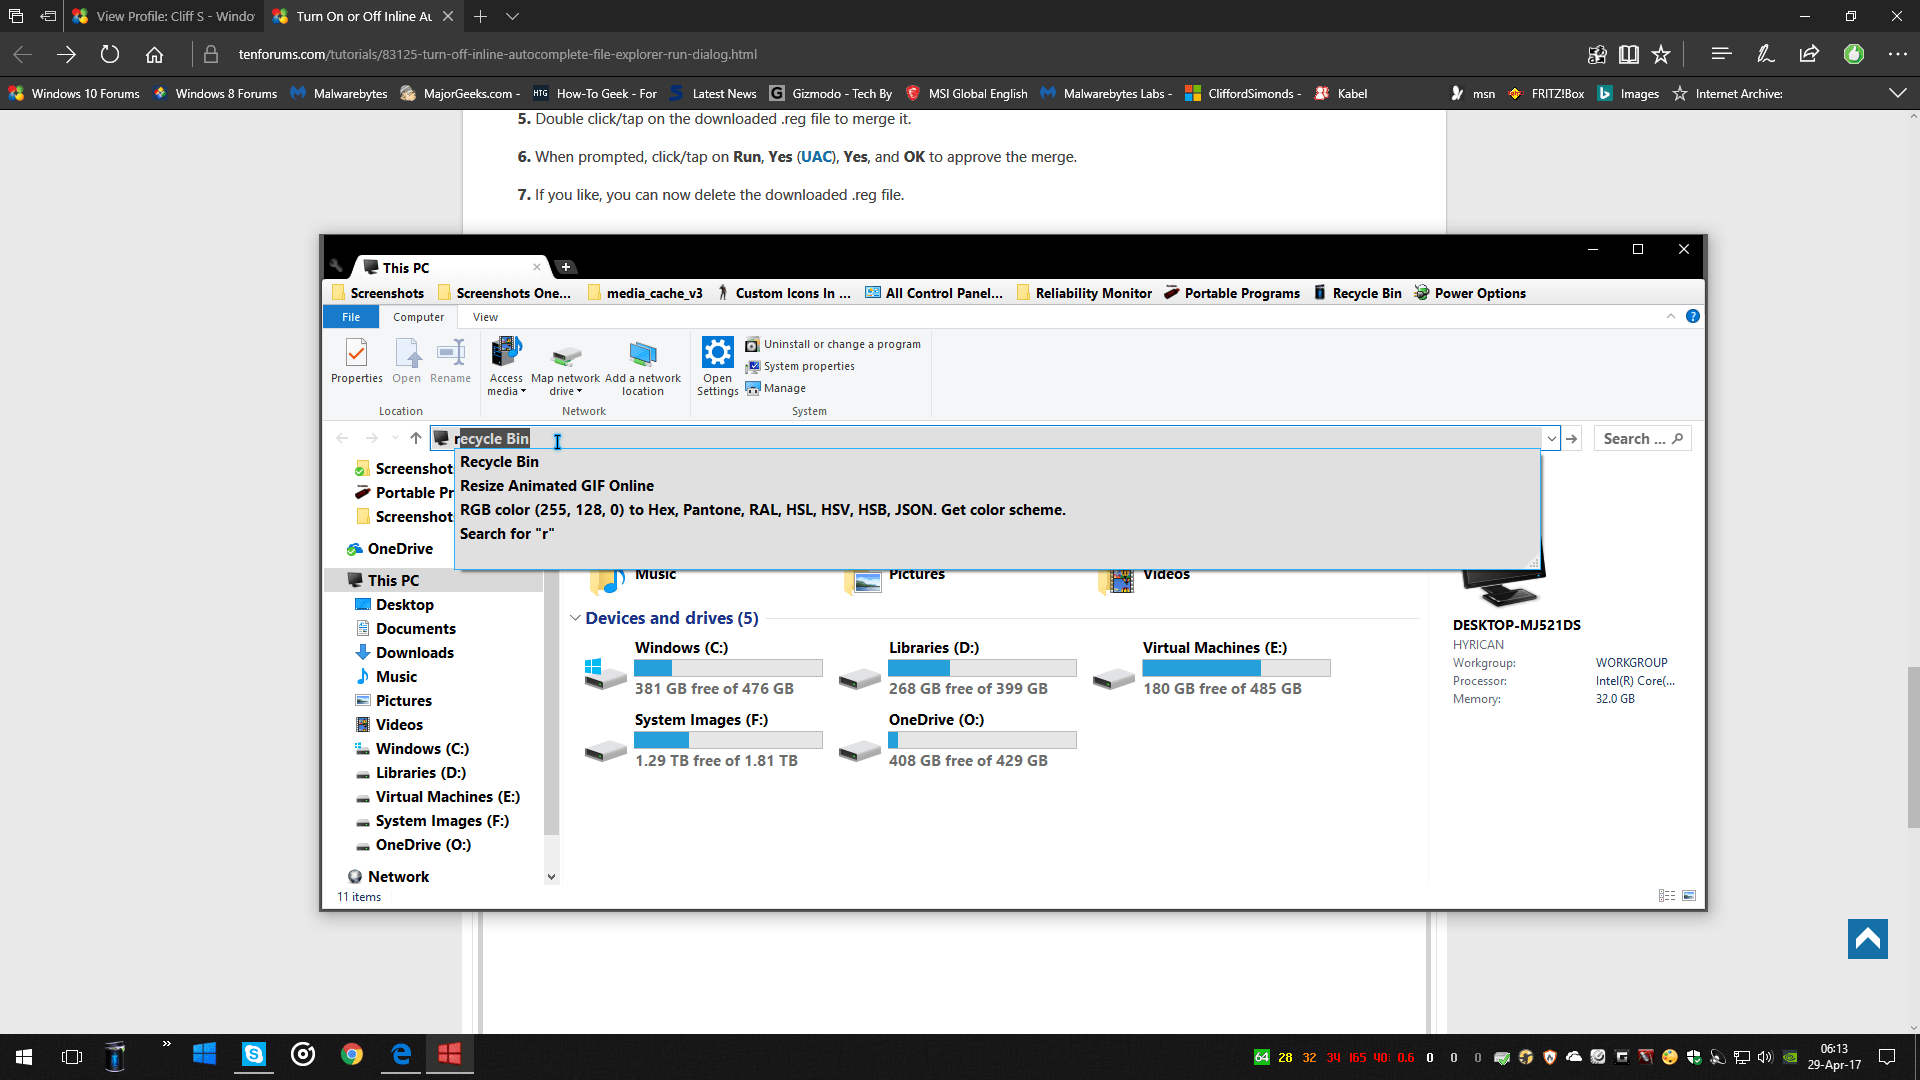
Task: Switch to details view in status bar
Action: point(1664,895)
